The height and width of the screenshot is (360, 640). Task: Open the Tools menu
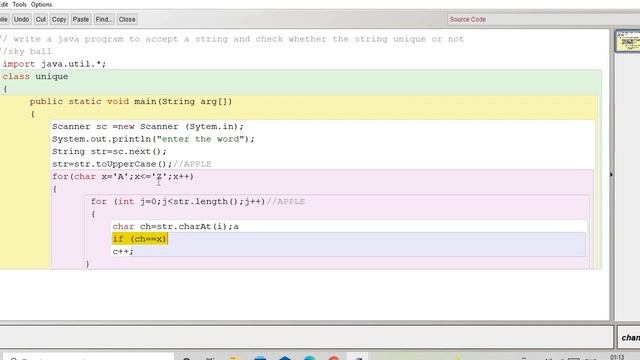tap(19, 4)
